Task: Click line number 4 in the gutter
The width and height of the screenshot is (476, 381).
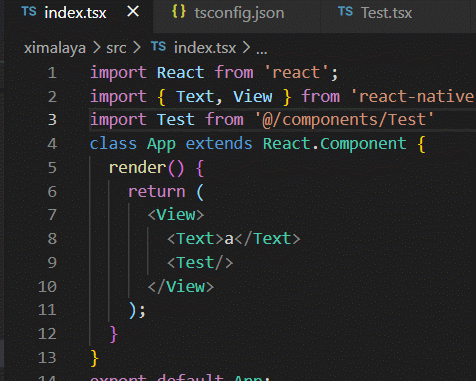Action: coord(52,144)
